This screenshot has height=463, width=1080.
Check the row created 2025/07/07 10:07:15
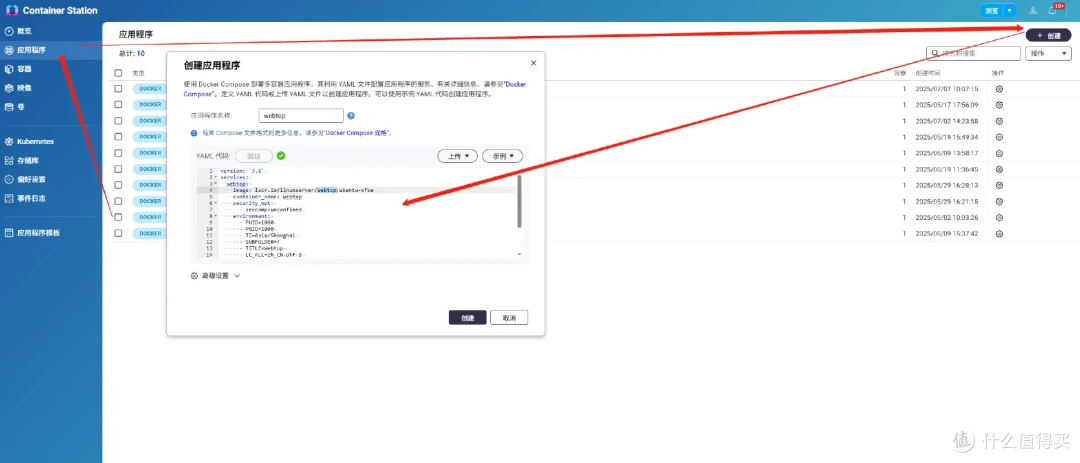coord(118,89)
